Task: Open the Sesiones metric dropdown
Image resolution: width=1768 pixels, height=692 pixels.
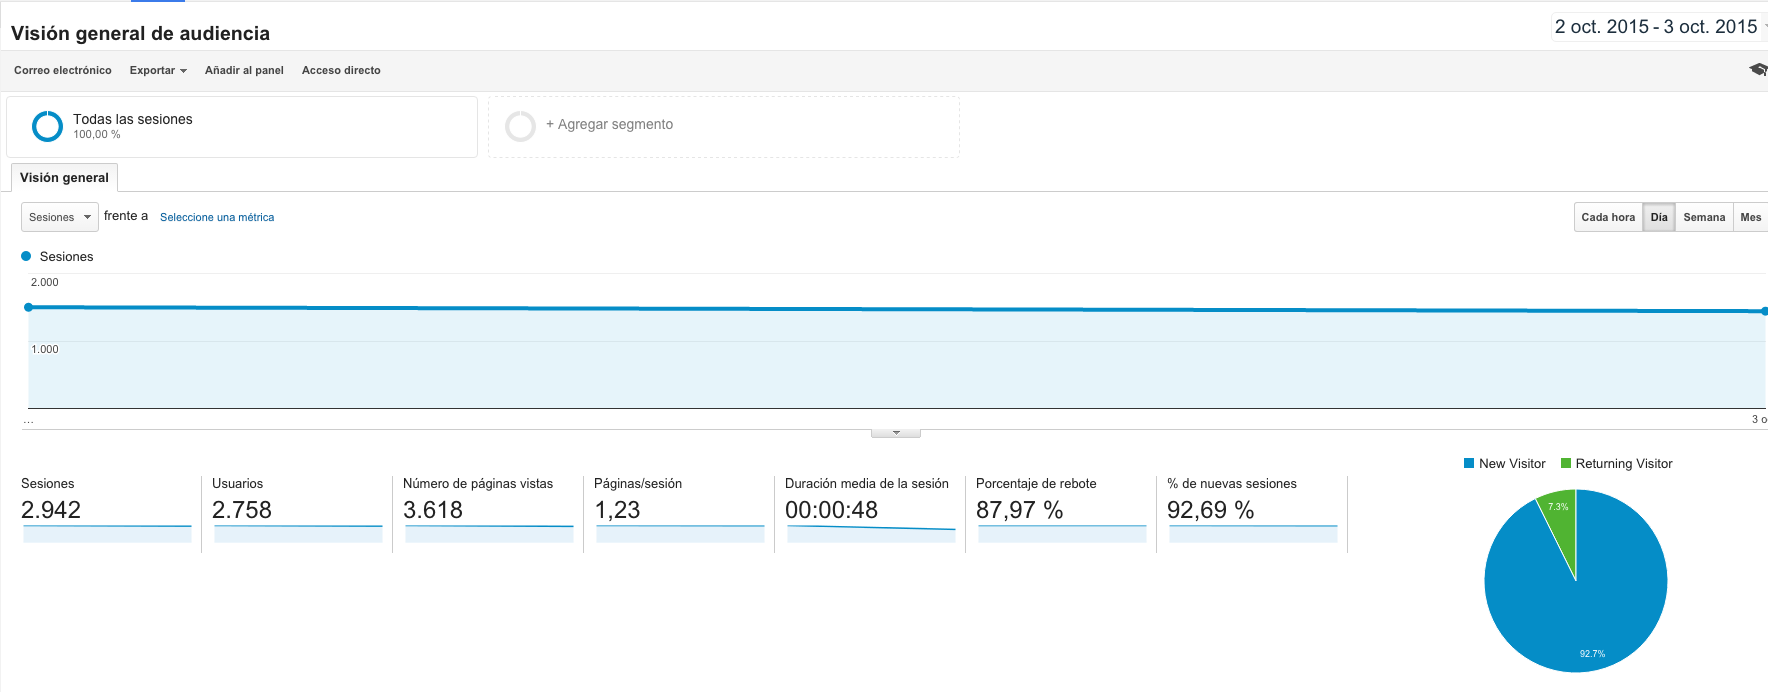Action: [x=60, y=217]
